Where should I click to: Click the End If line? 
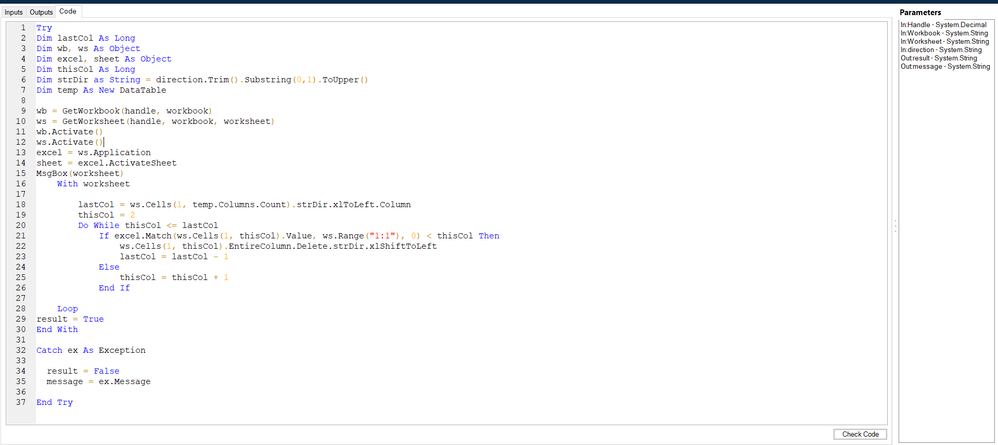coord(114,288)
